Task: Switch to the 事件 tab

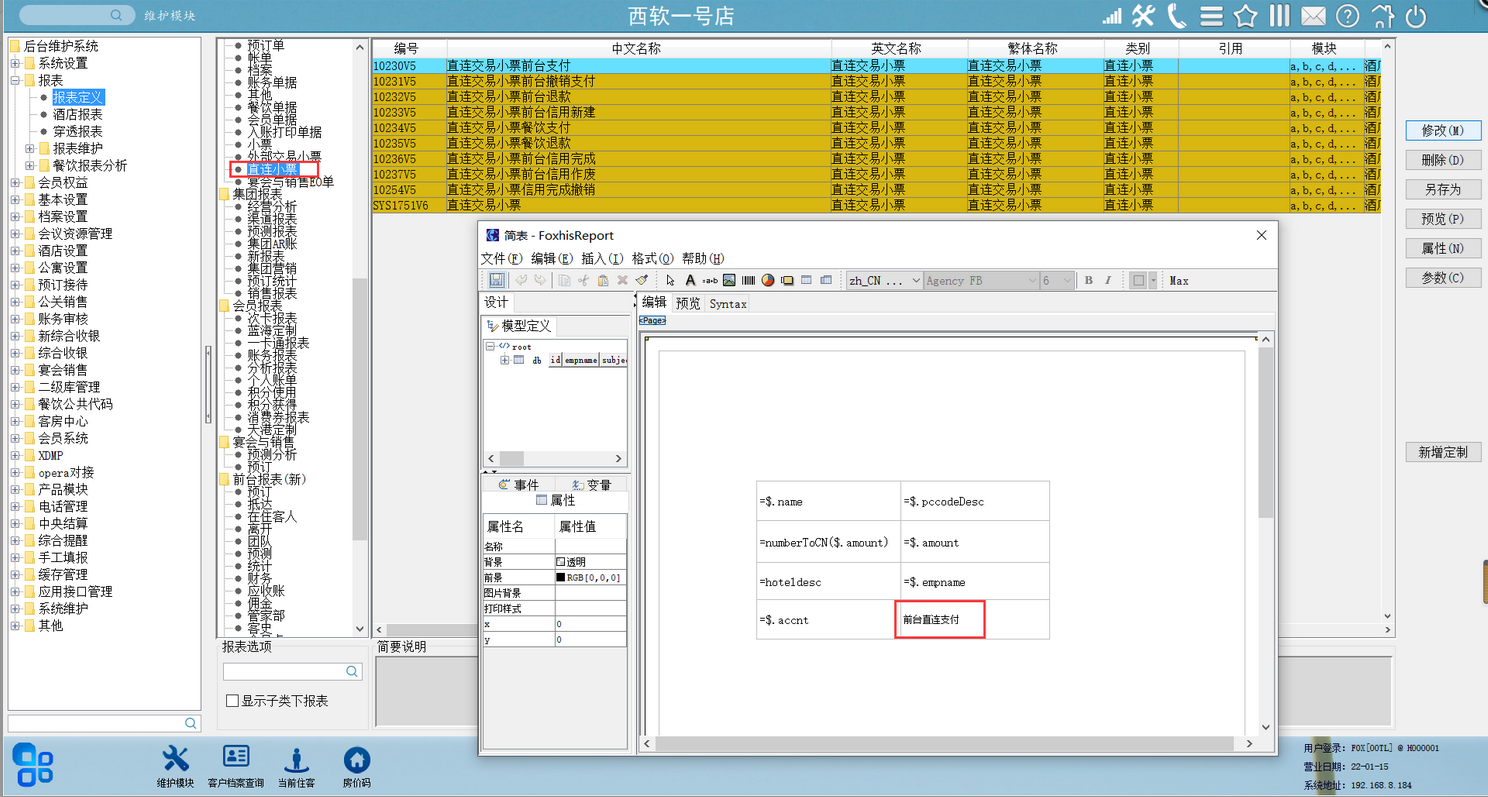Action: coord(517,485)
